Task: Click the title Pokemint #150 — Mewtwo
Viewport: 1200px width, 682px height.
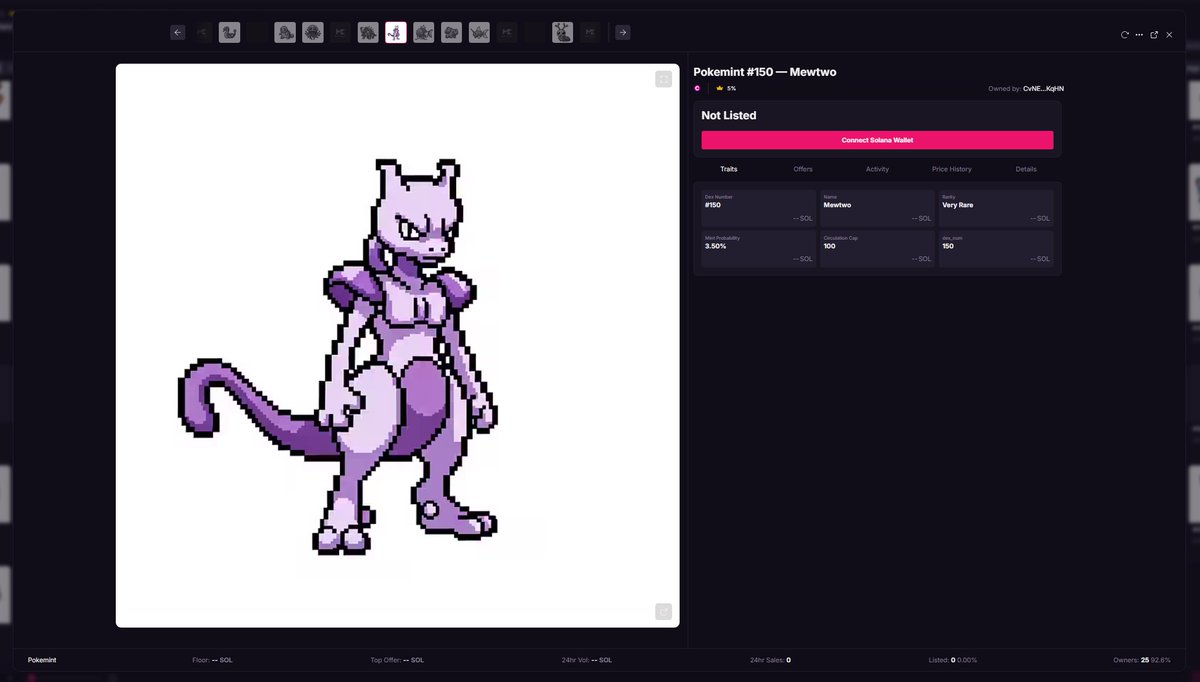Action: click(765, 72)
